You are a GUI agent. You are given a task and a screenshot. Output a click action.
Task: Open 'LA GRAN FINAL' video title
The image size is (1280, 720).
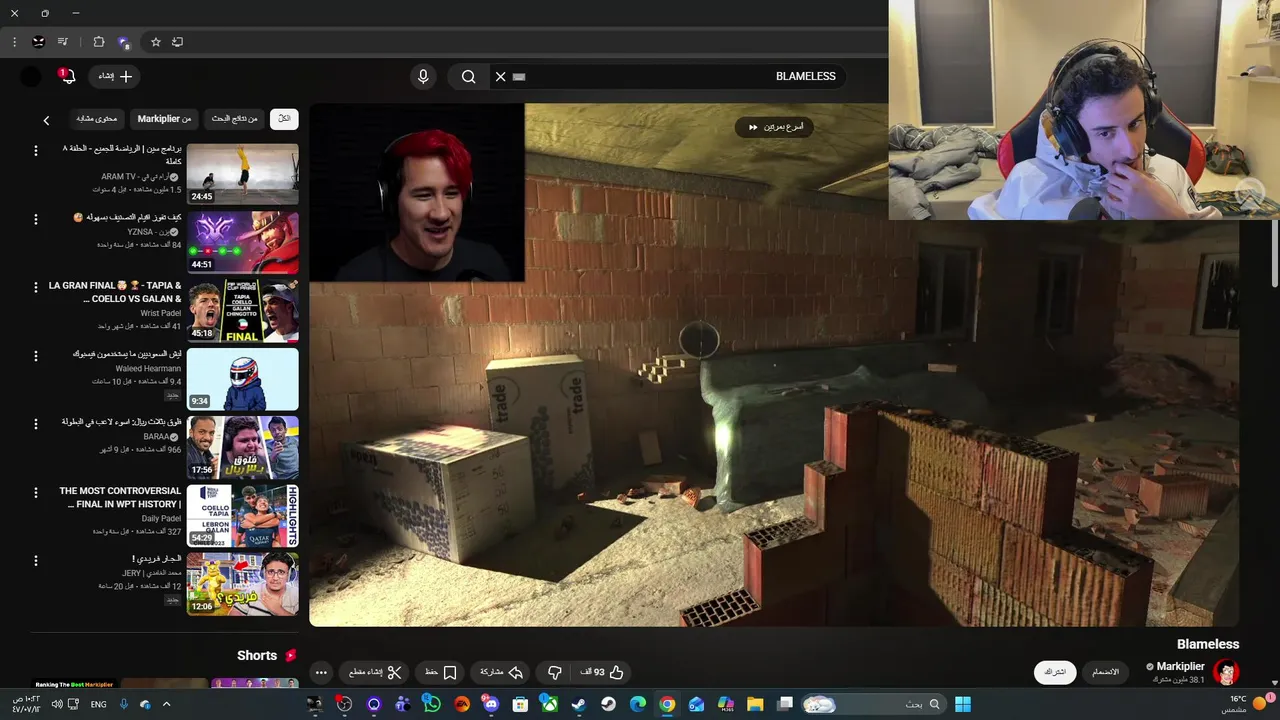(115, 292)
